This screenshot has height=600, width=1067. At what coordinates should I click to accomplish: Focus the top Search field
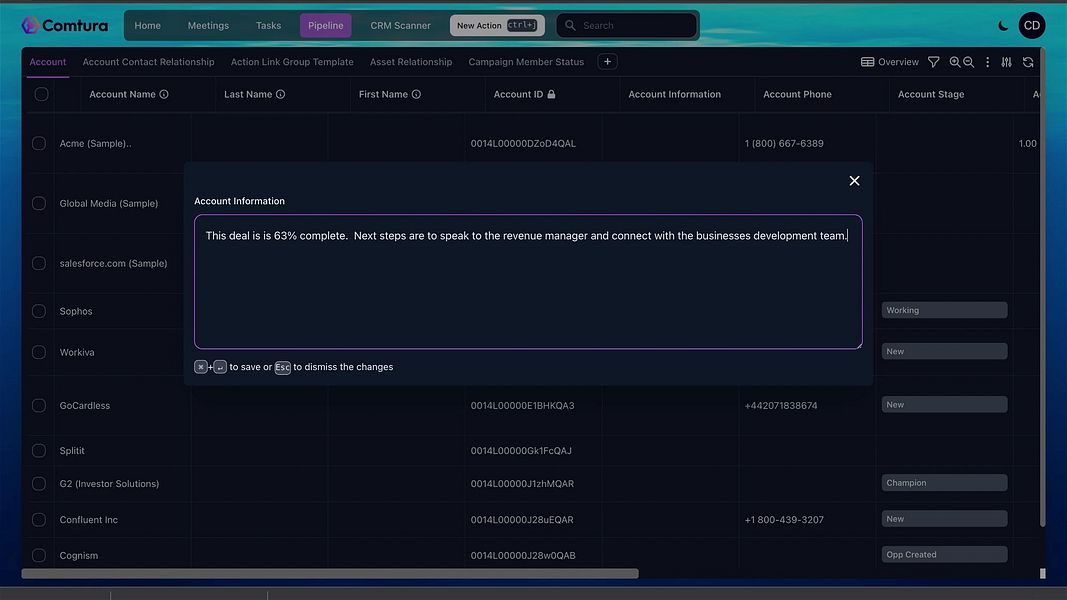point(626,25)
